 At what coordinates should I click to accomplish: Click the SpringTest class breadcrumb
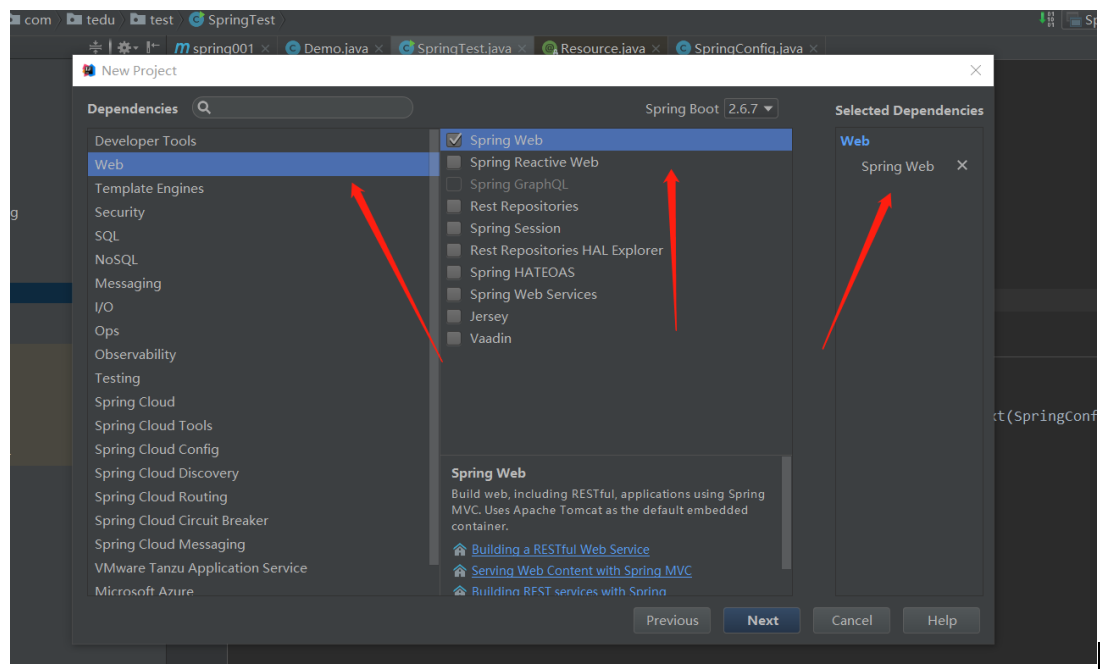pyautogui.click(x=232, y=20)
